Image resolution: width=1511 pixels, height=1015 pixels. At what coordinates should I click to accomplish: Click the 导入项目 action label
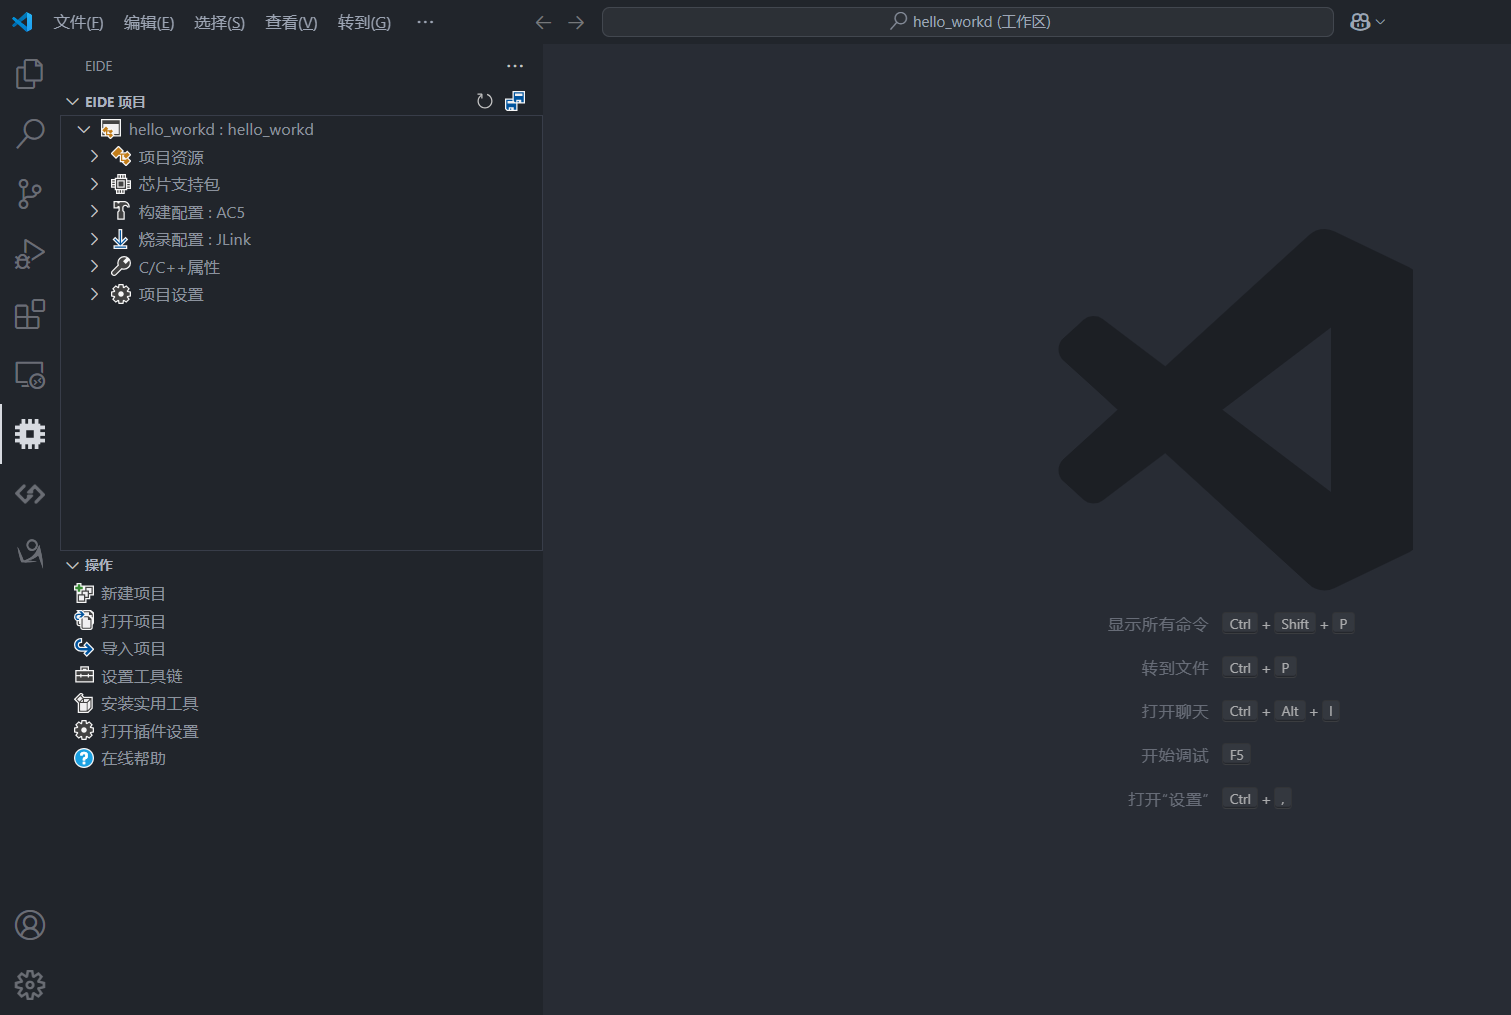[133, 649]
